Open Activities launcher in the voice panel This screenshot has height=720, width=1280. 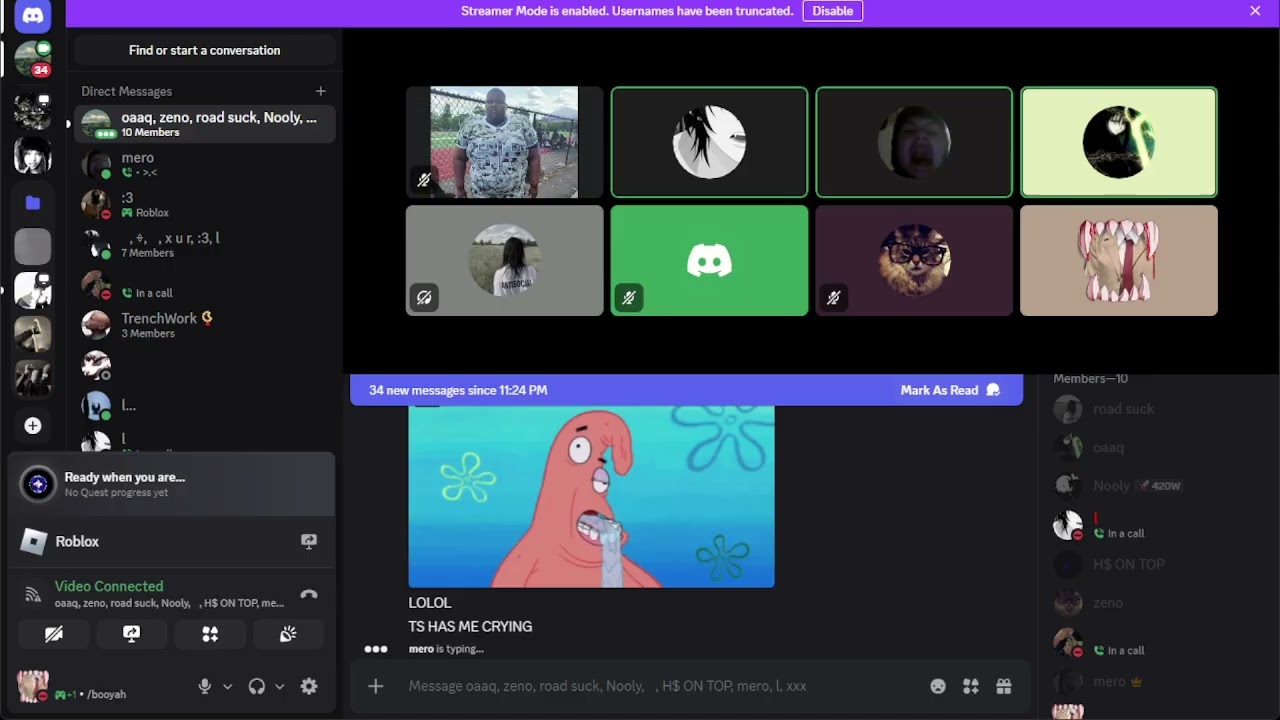pos(210,634)
